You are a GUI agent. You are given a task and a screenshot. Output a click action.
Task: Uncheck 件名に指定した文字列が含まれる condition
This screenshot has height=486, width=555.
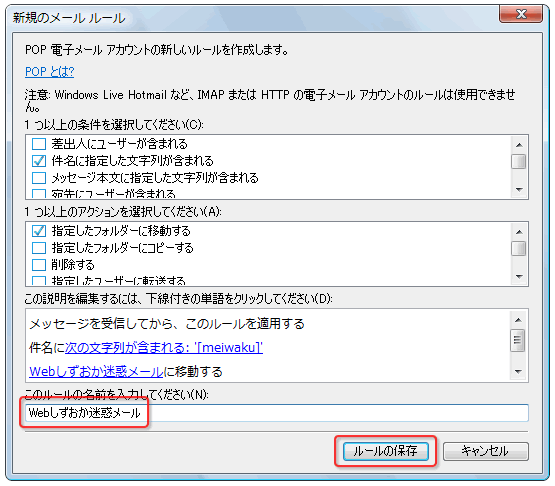[x=39, y=161]
